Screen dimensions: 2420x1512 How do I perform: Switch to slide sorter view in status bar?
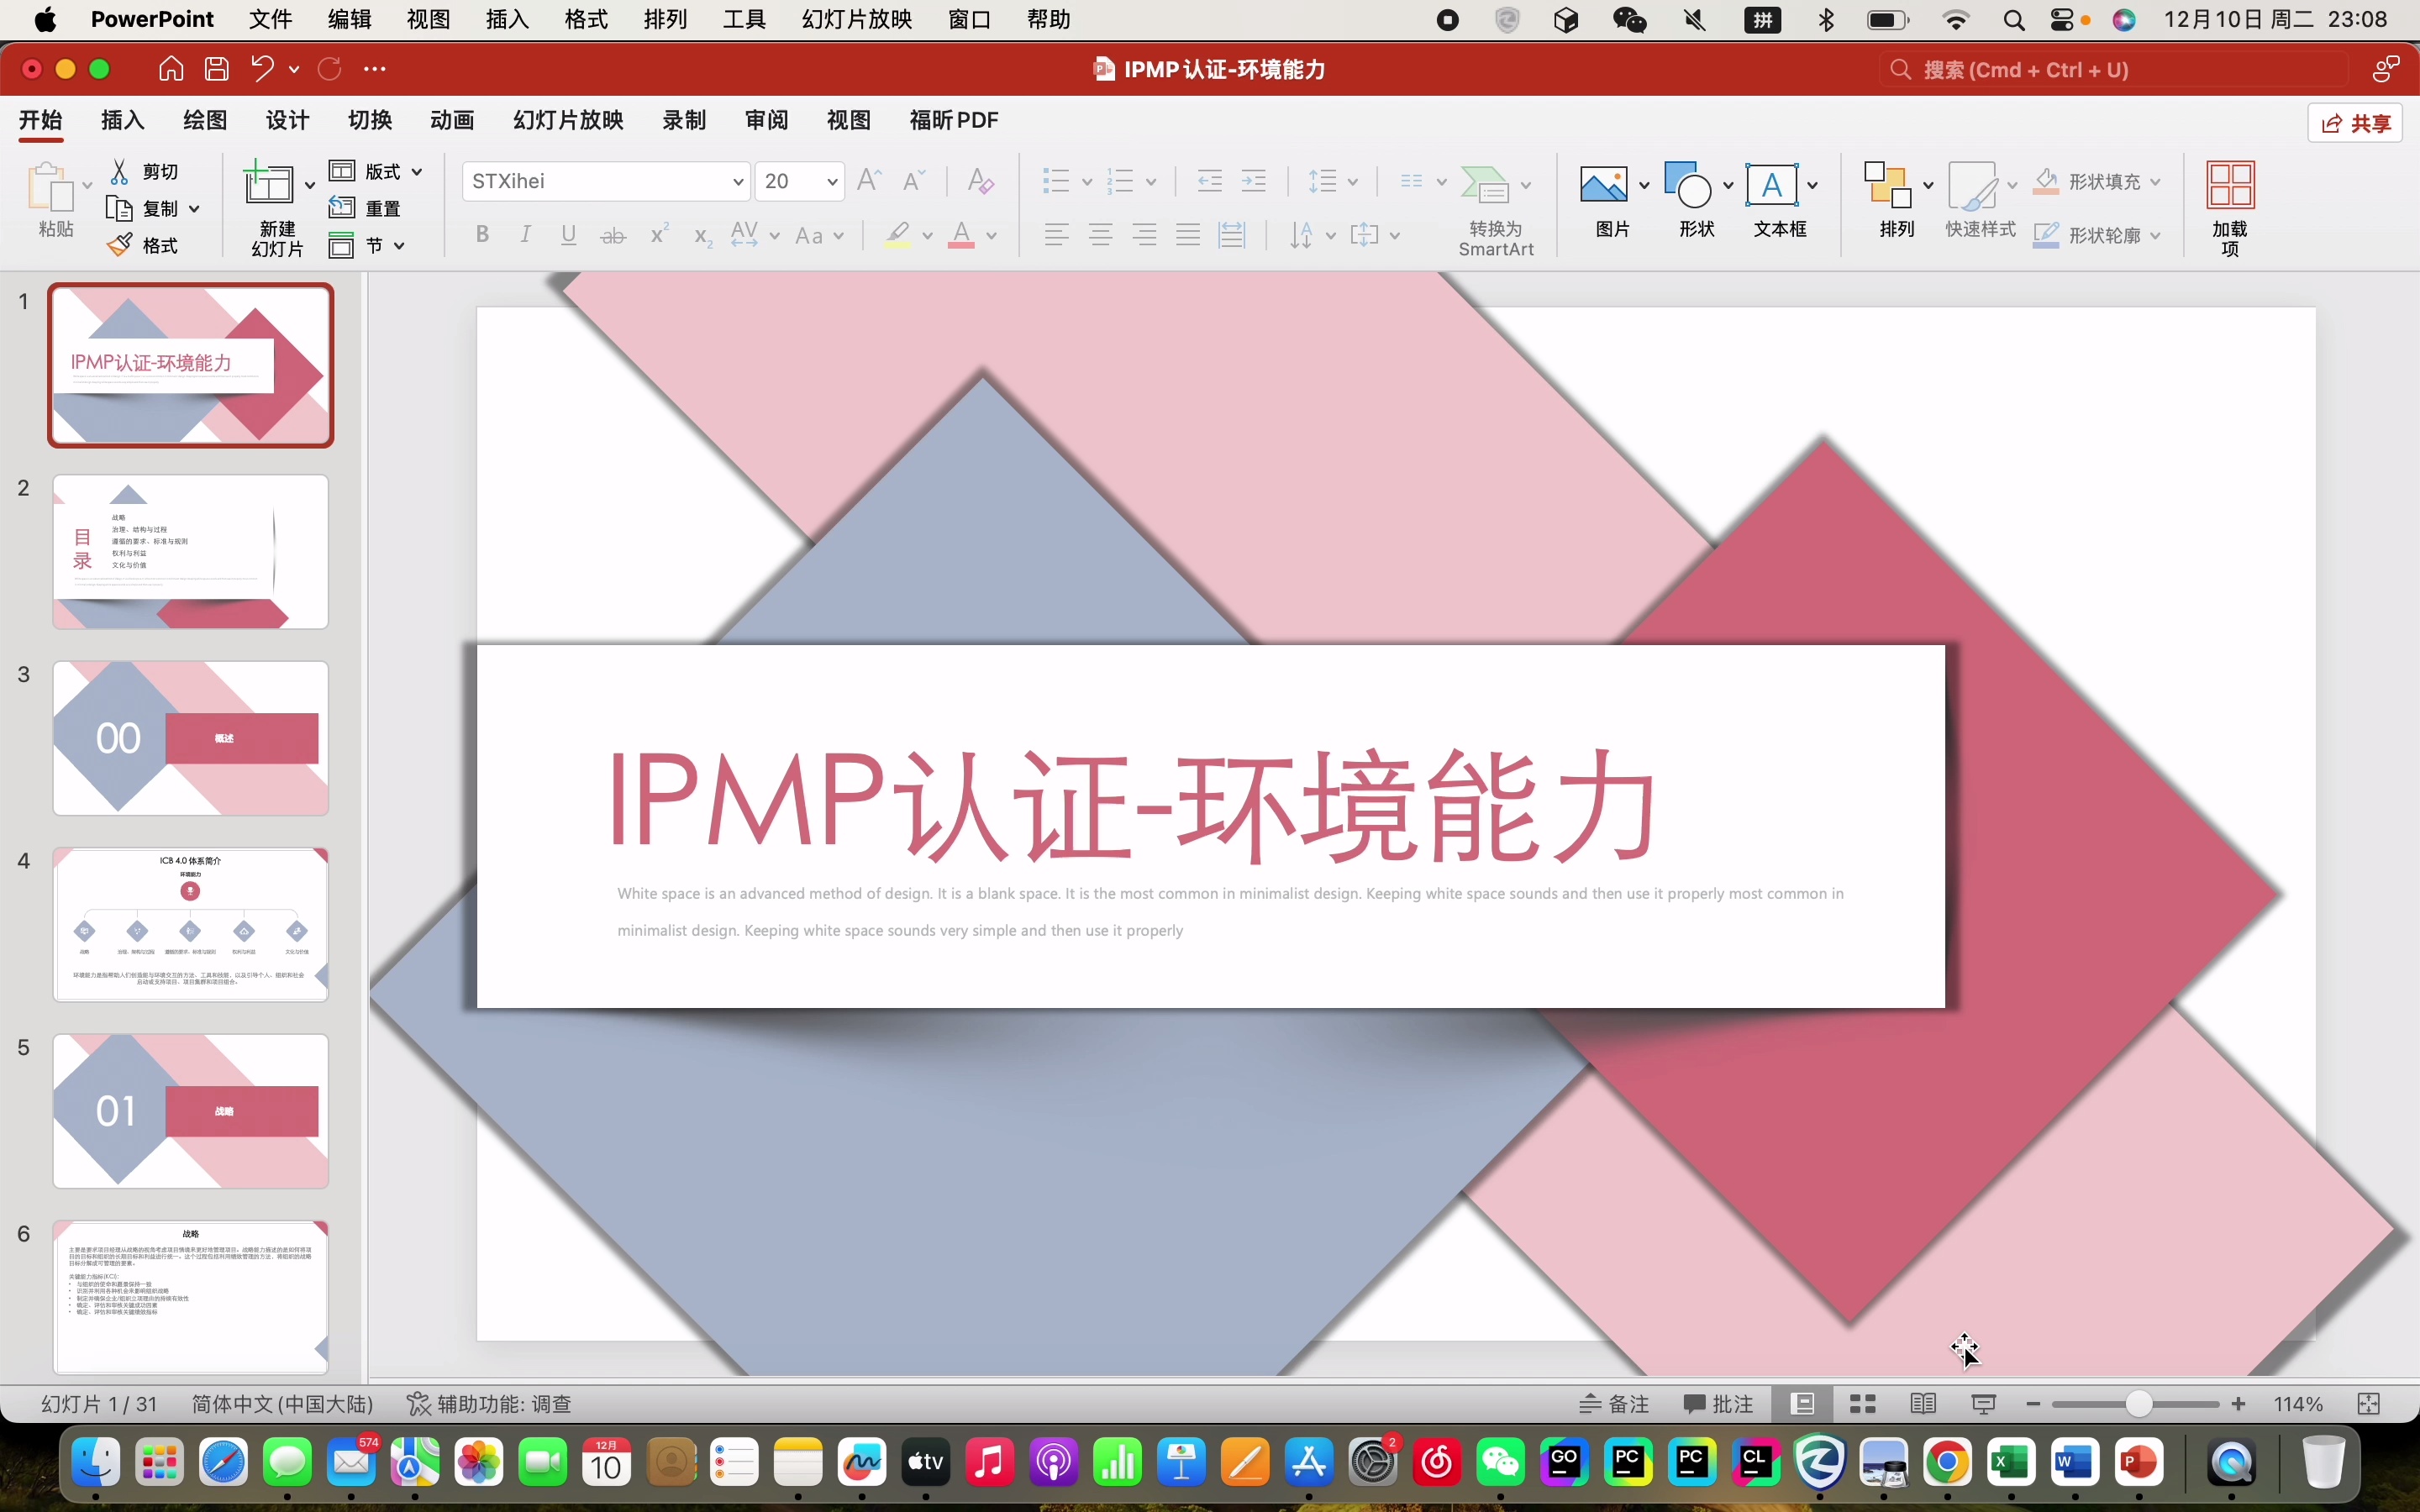(1862, 1404)
